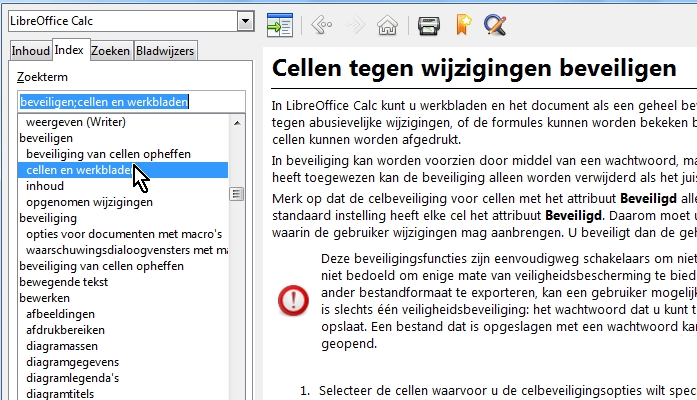Select 'cellen en werkbladen' index entry
The image size is (697, 400).
coord(123,170)
